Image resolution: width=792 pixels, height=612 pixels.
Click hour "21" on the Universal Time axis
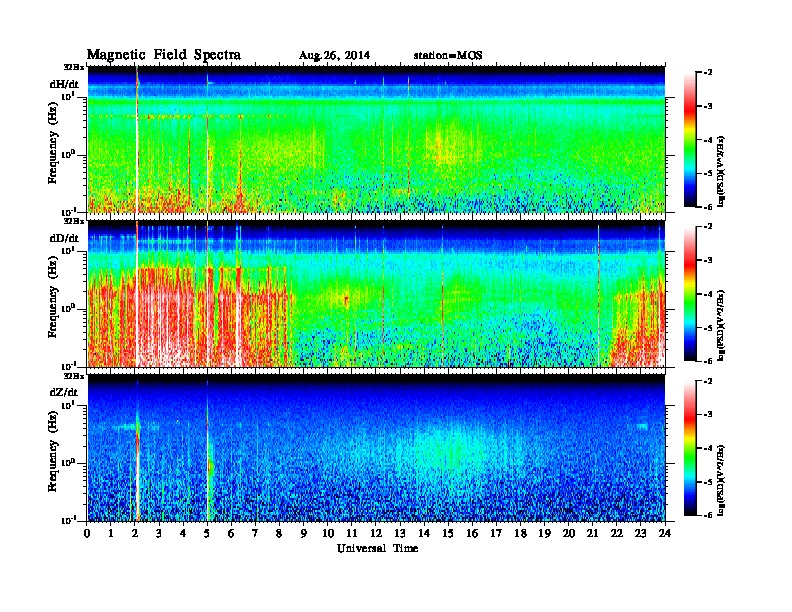point(592,533)
